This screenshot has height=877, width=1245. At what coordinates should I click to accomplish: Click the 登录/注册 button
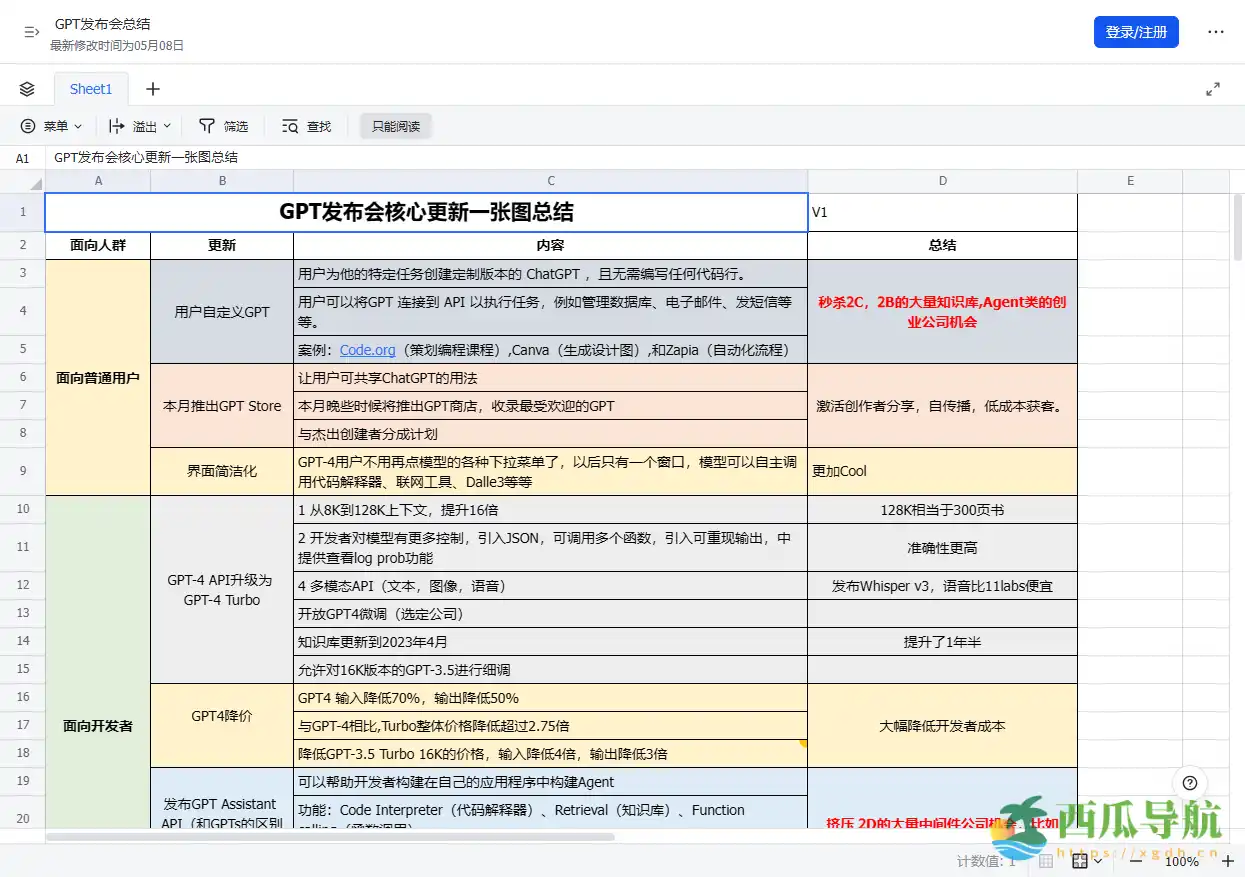(x=1136, y=32)
